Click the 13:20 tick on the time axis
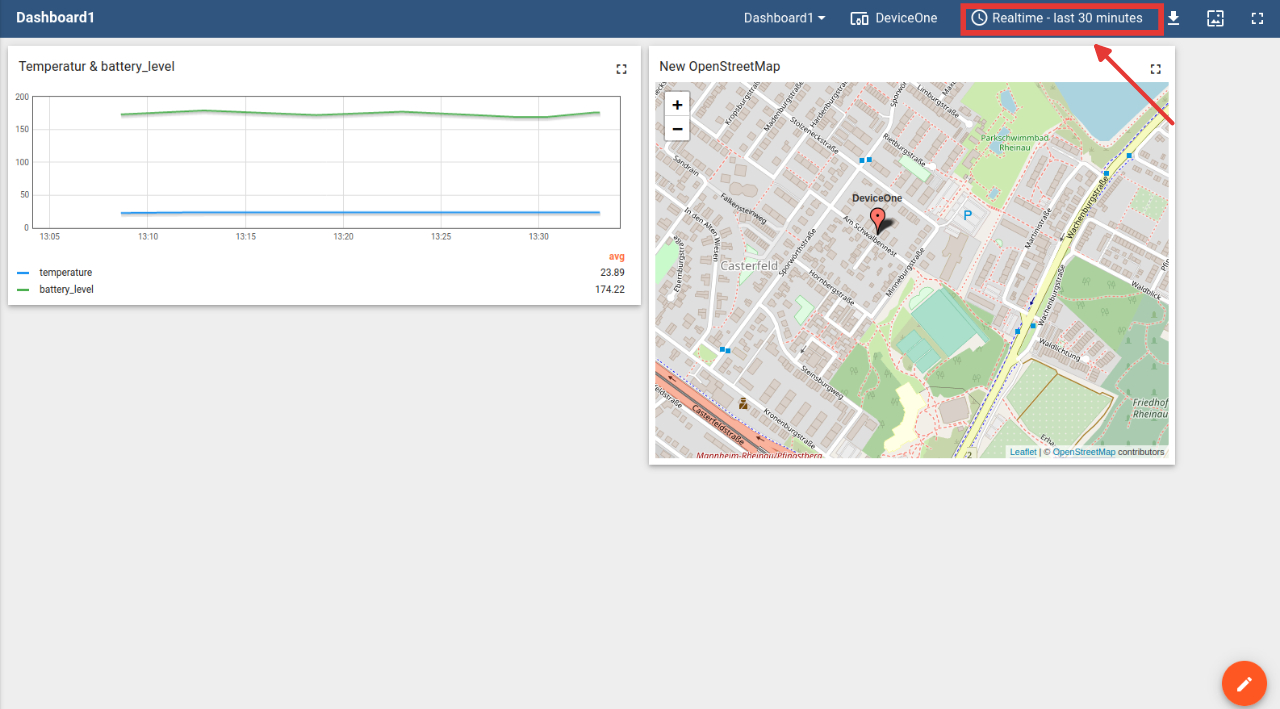The height and width of the screenshot is (709, 1280). [343, 237]
